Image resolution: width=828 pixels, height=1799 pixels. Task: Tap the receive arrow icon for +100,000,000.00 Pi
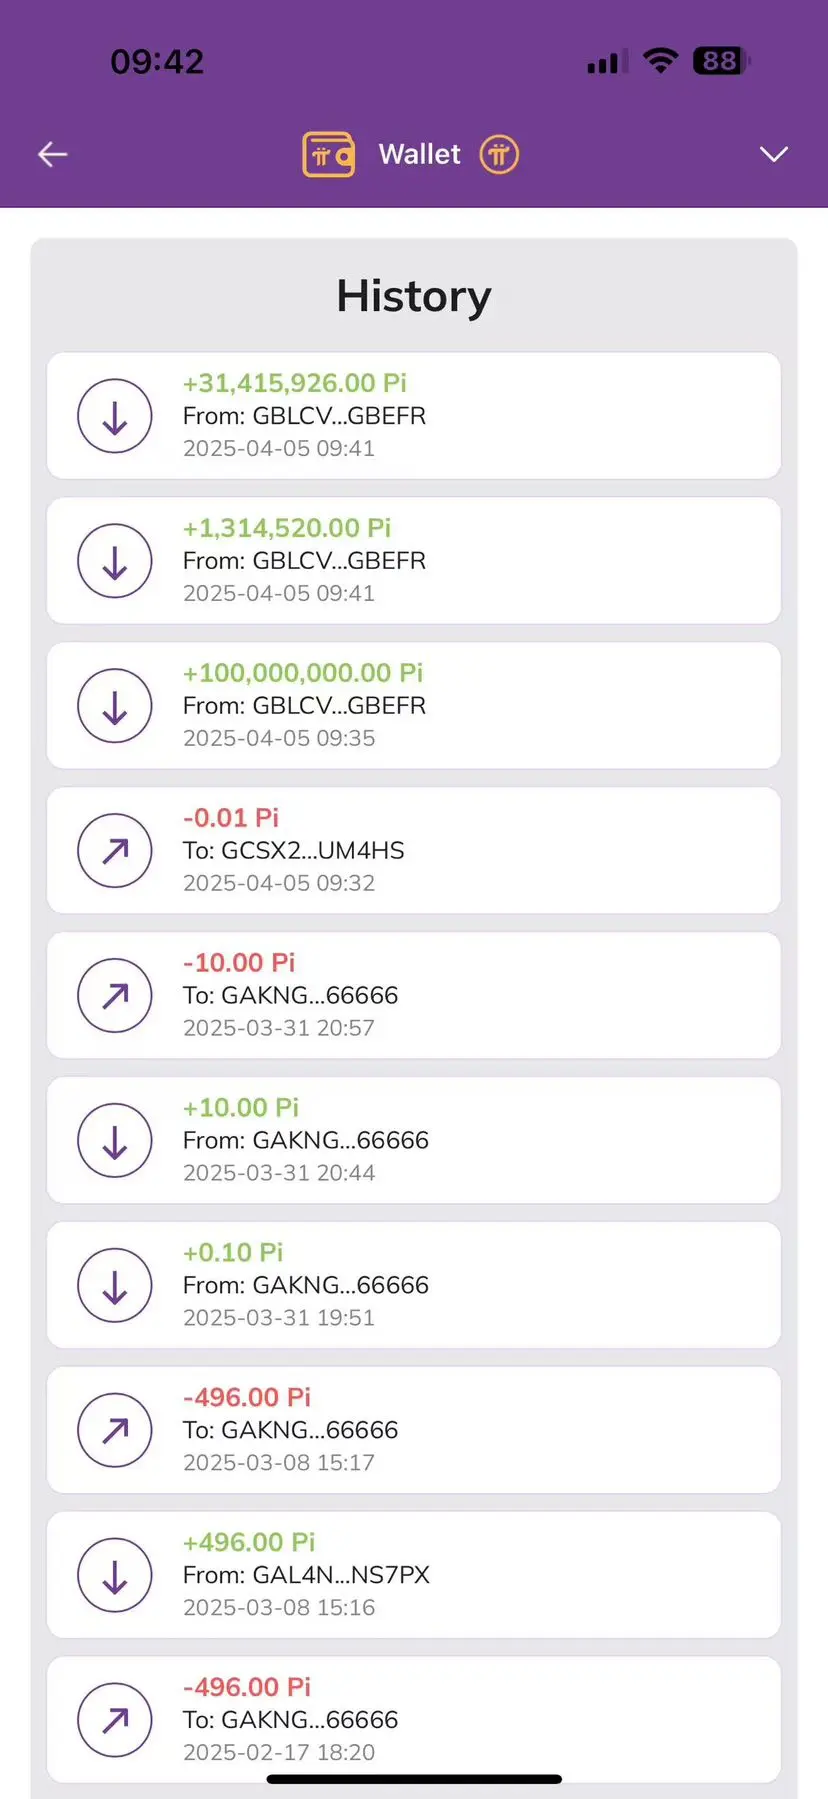coord(115,706)
